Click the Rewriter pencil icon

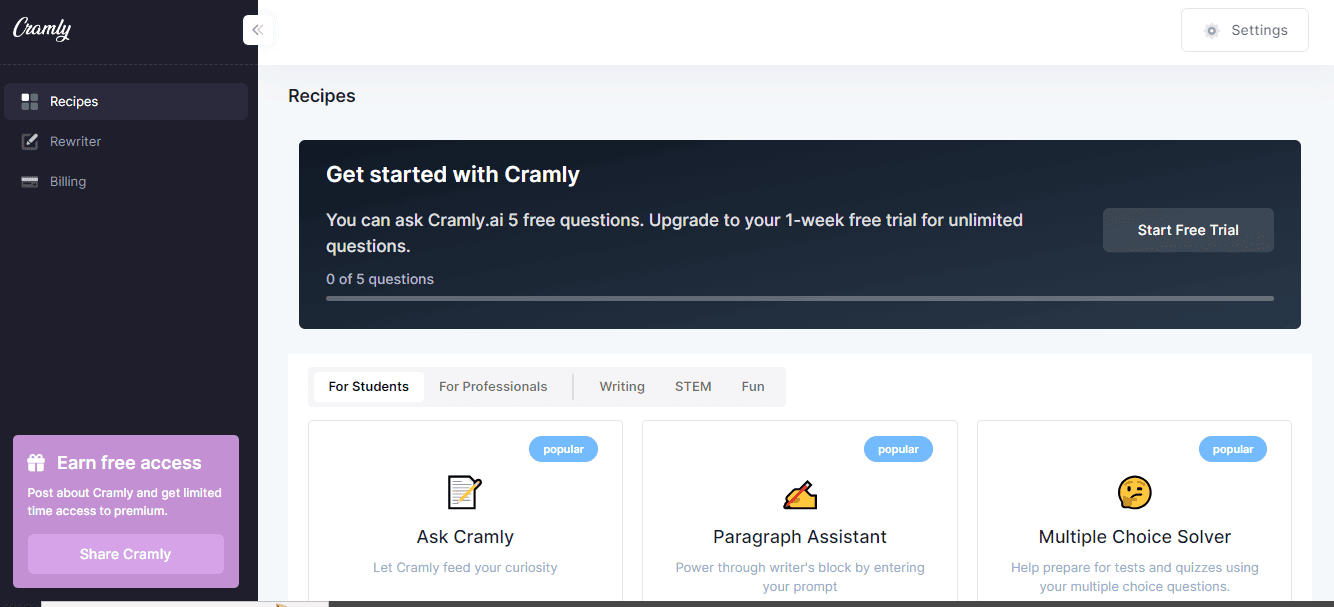31,141
